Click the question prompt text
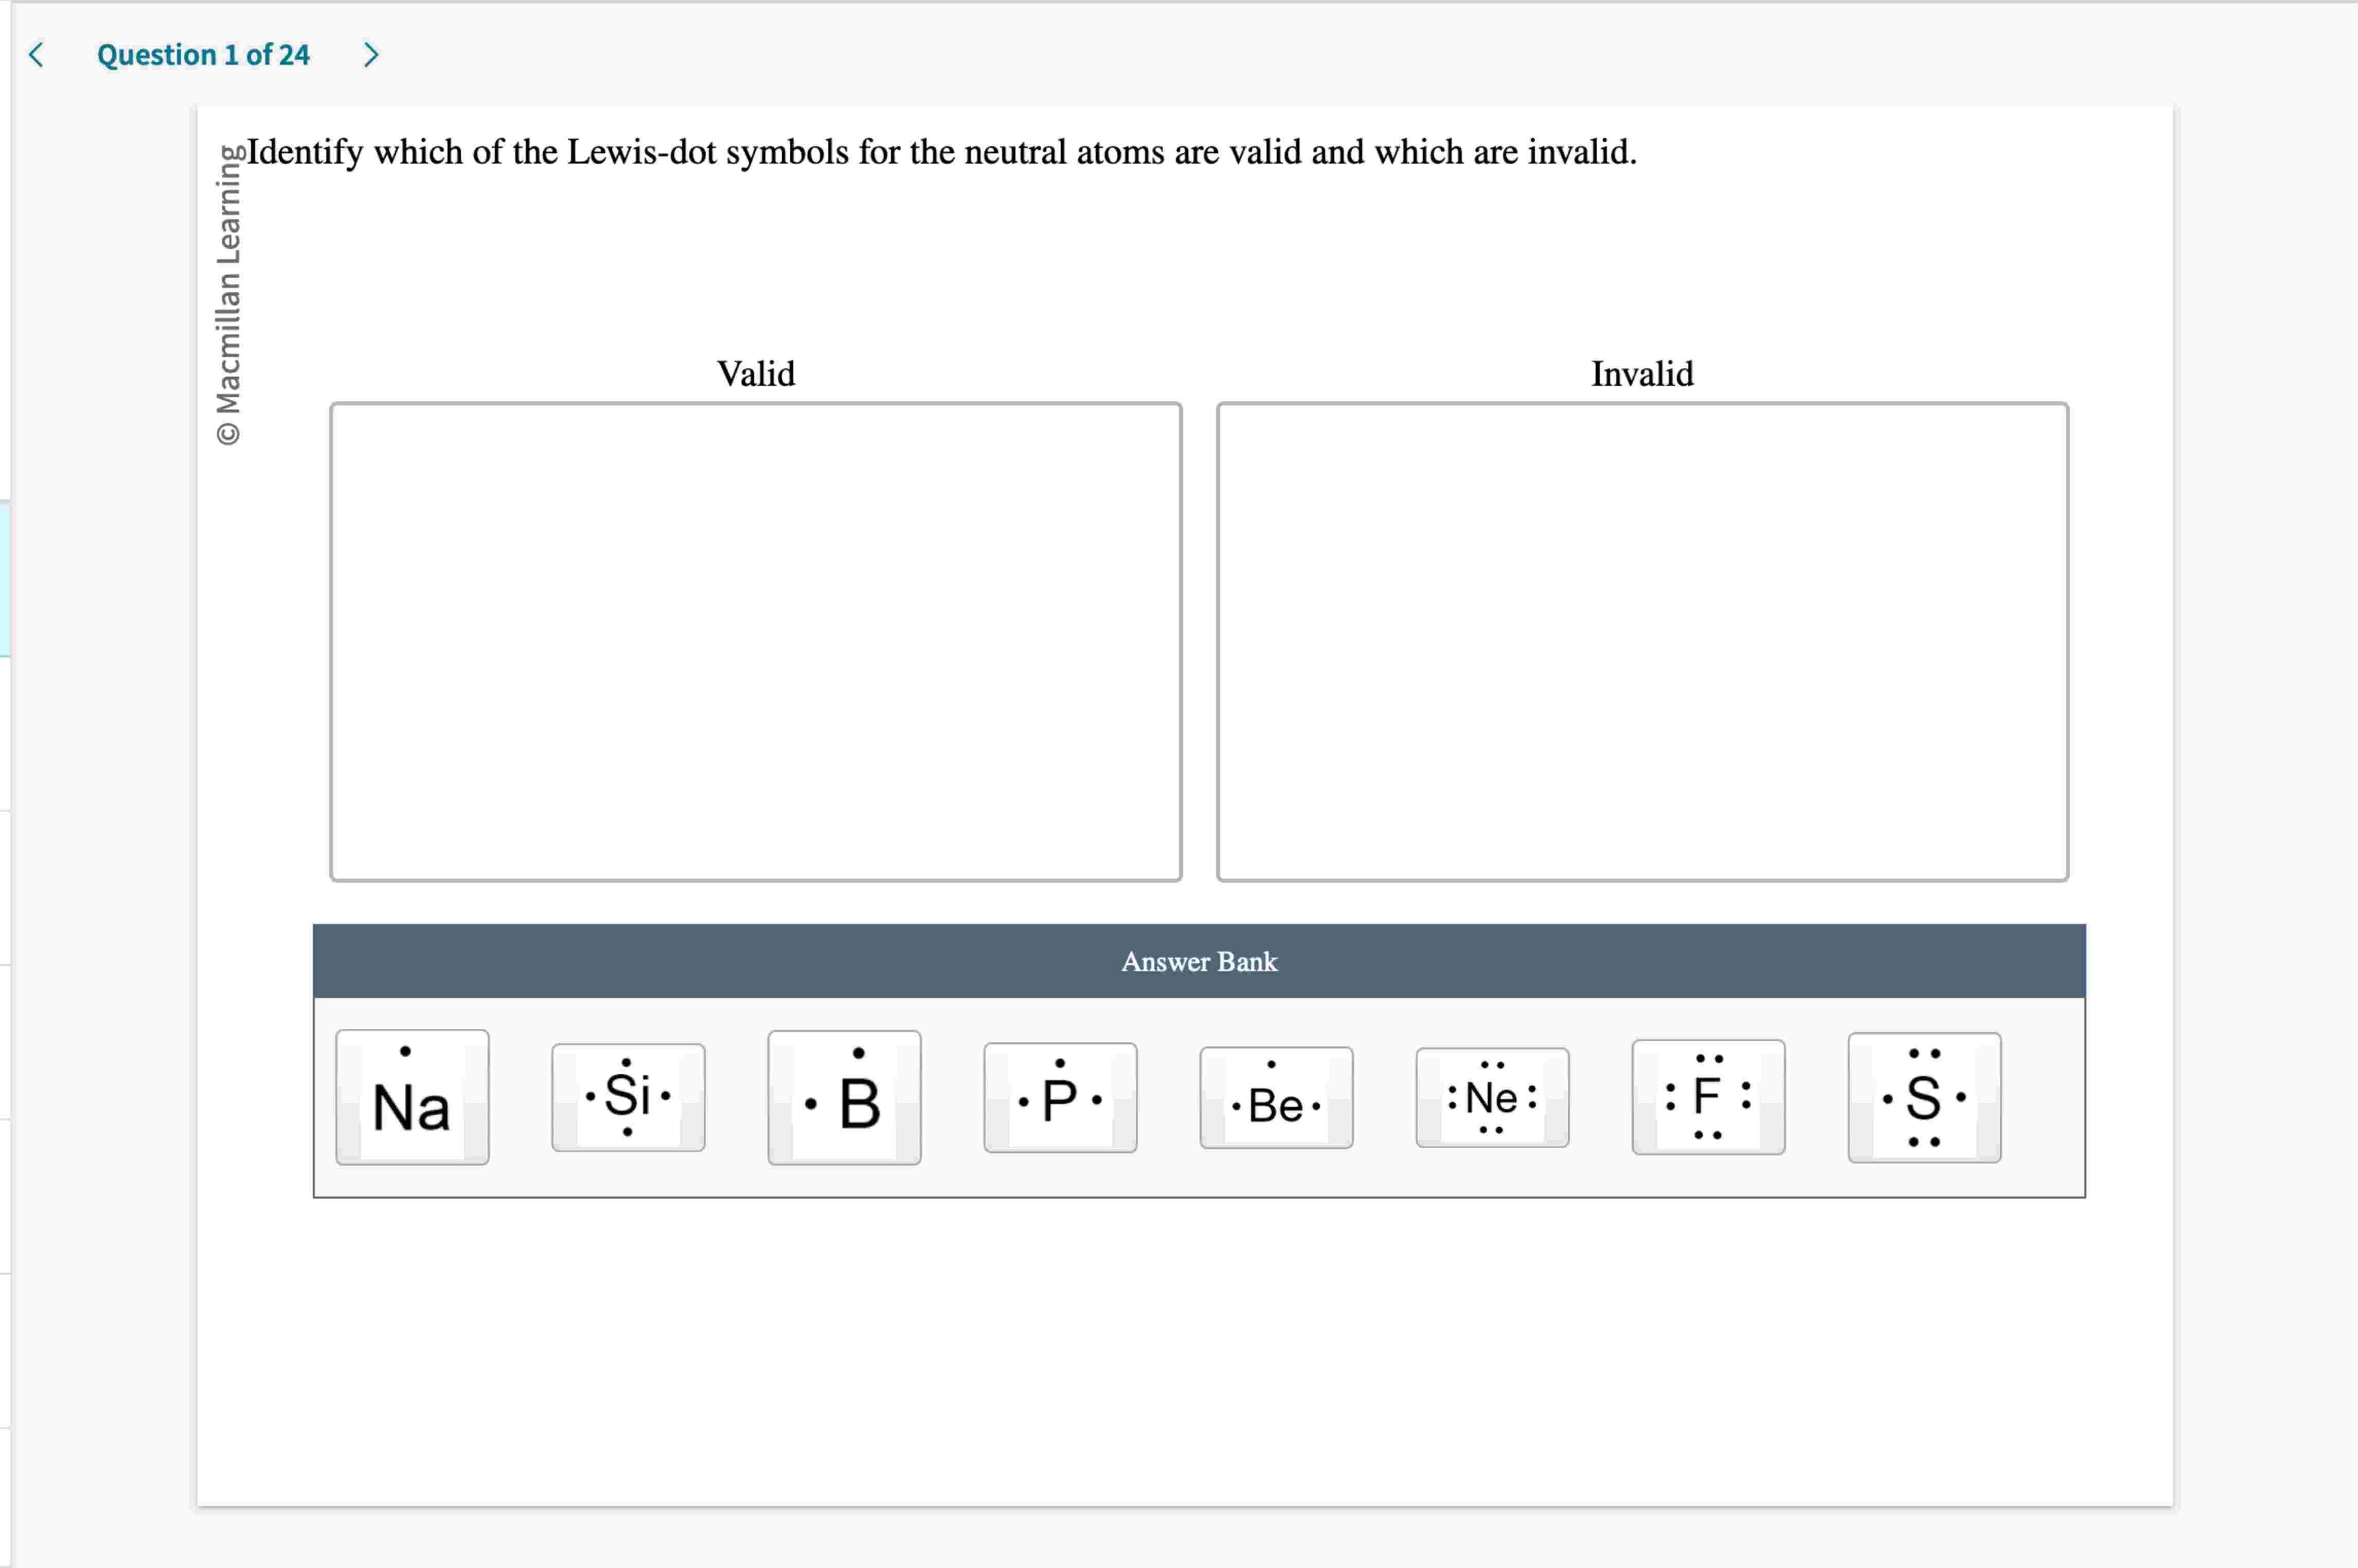This screenshot has width=2358, height=1568. [x=940, y=152]
